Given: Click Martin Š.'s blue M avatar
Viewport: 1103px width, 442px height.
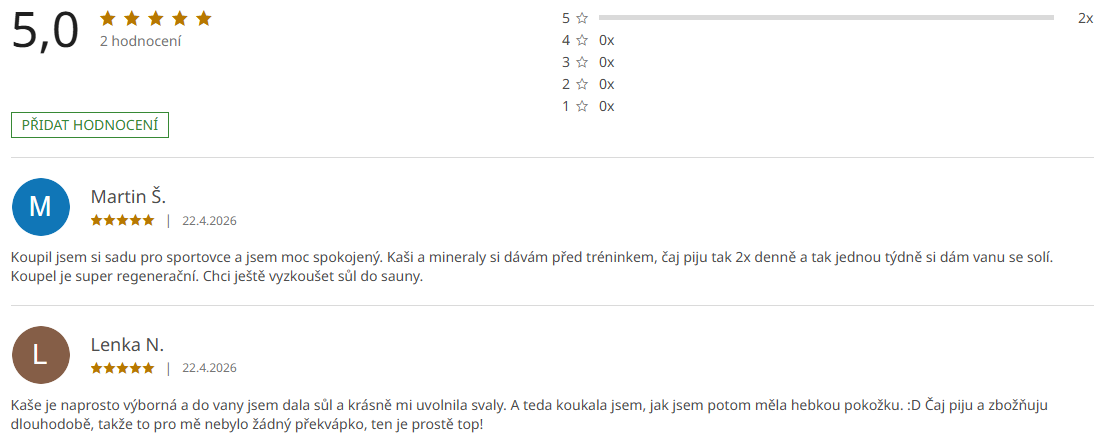Looking at the screenshot, I should click(x=40, y=207).
